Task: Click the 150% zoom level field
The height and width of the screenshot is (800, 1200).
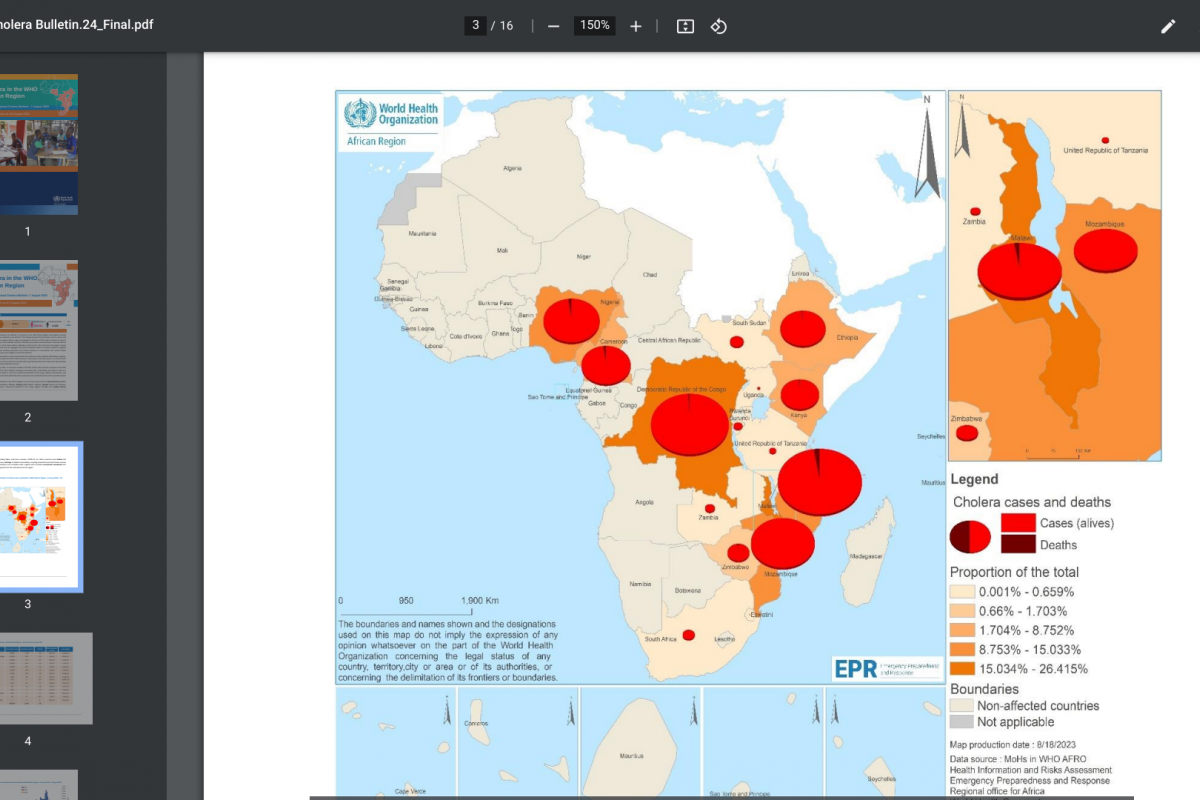Action: tap(594, 25)
